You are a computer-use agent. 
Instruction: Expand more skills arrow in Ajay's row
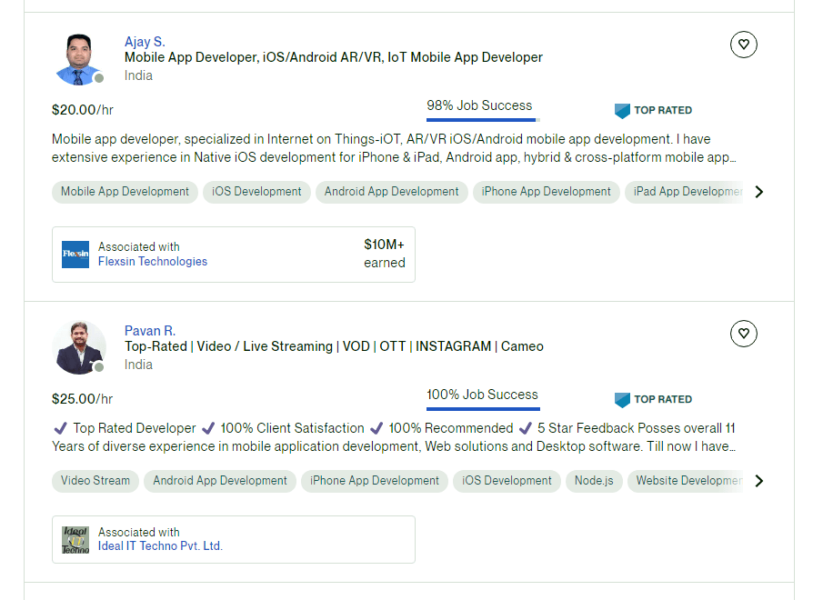[759, 192]
